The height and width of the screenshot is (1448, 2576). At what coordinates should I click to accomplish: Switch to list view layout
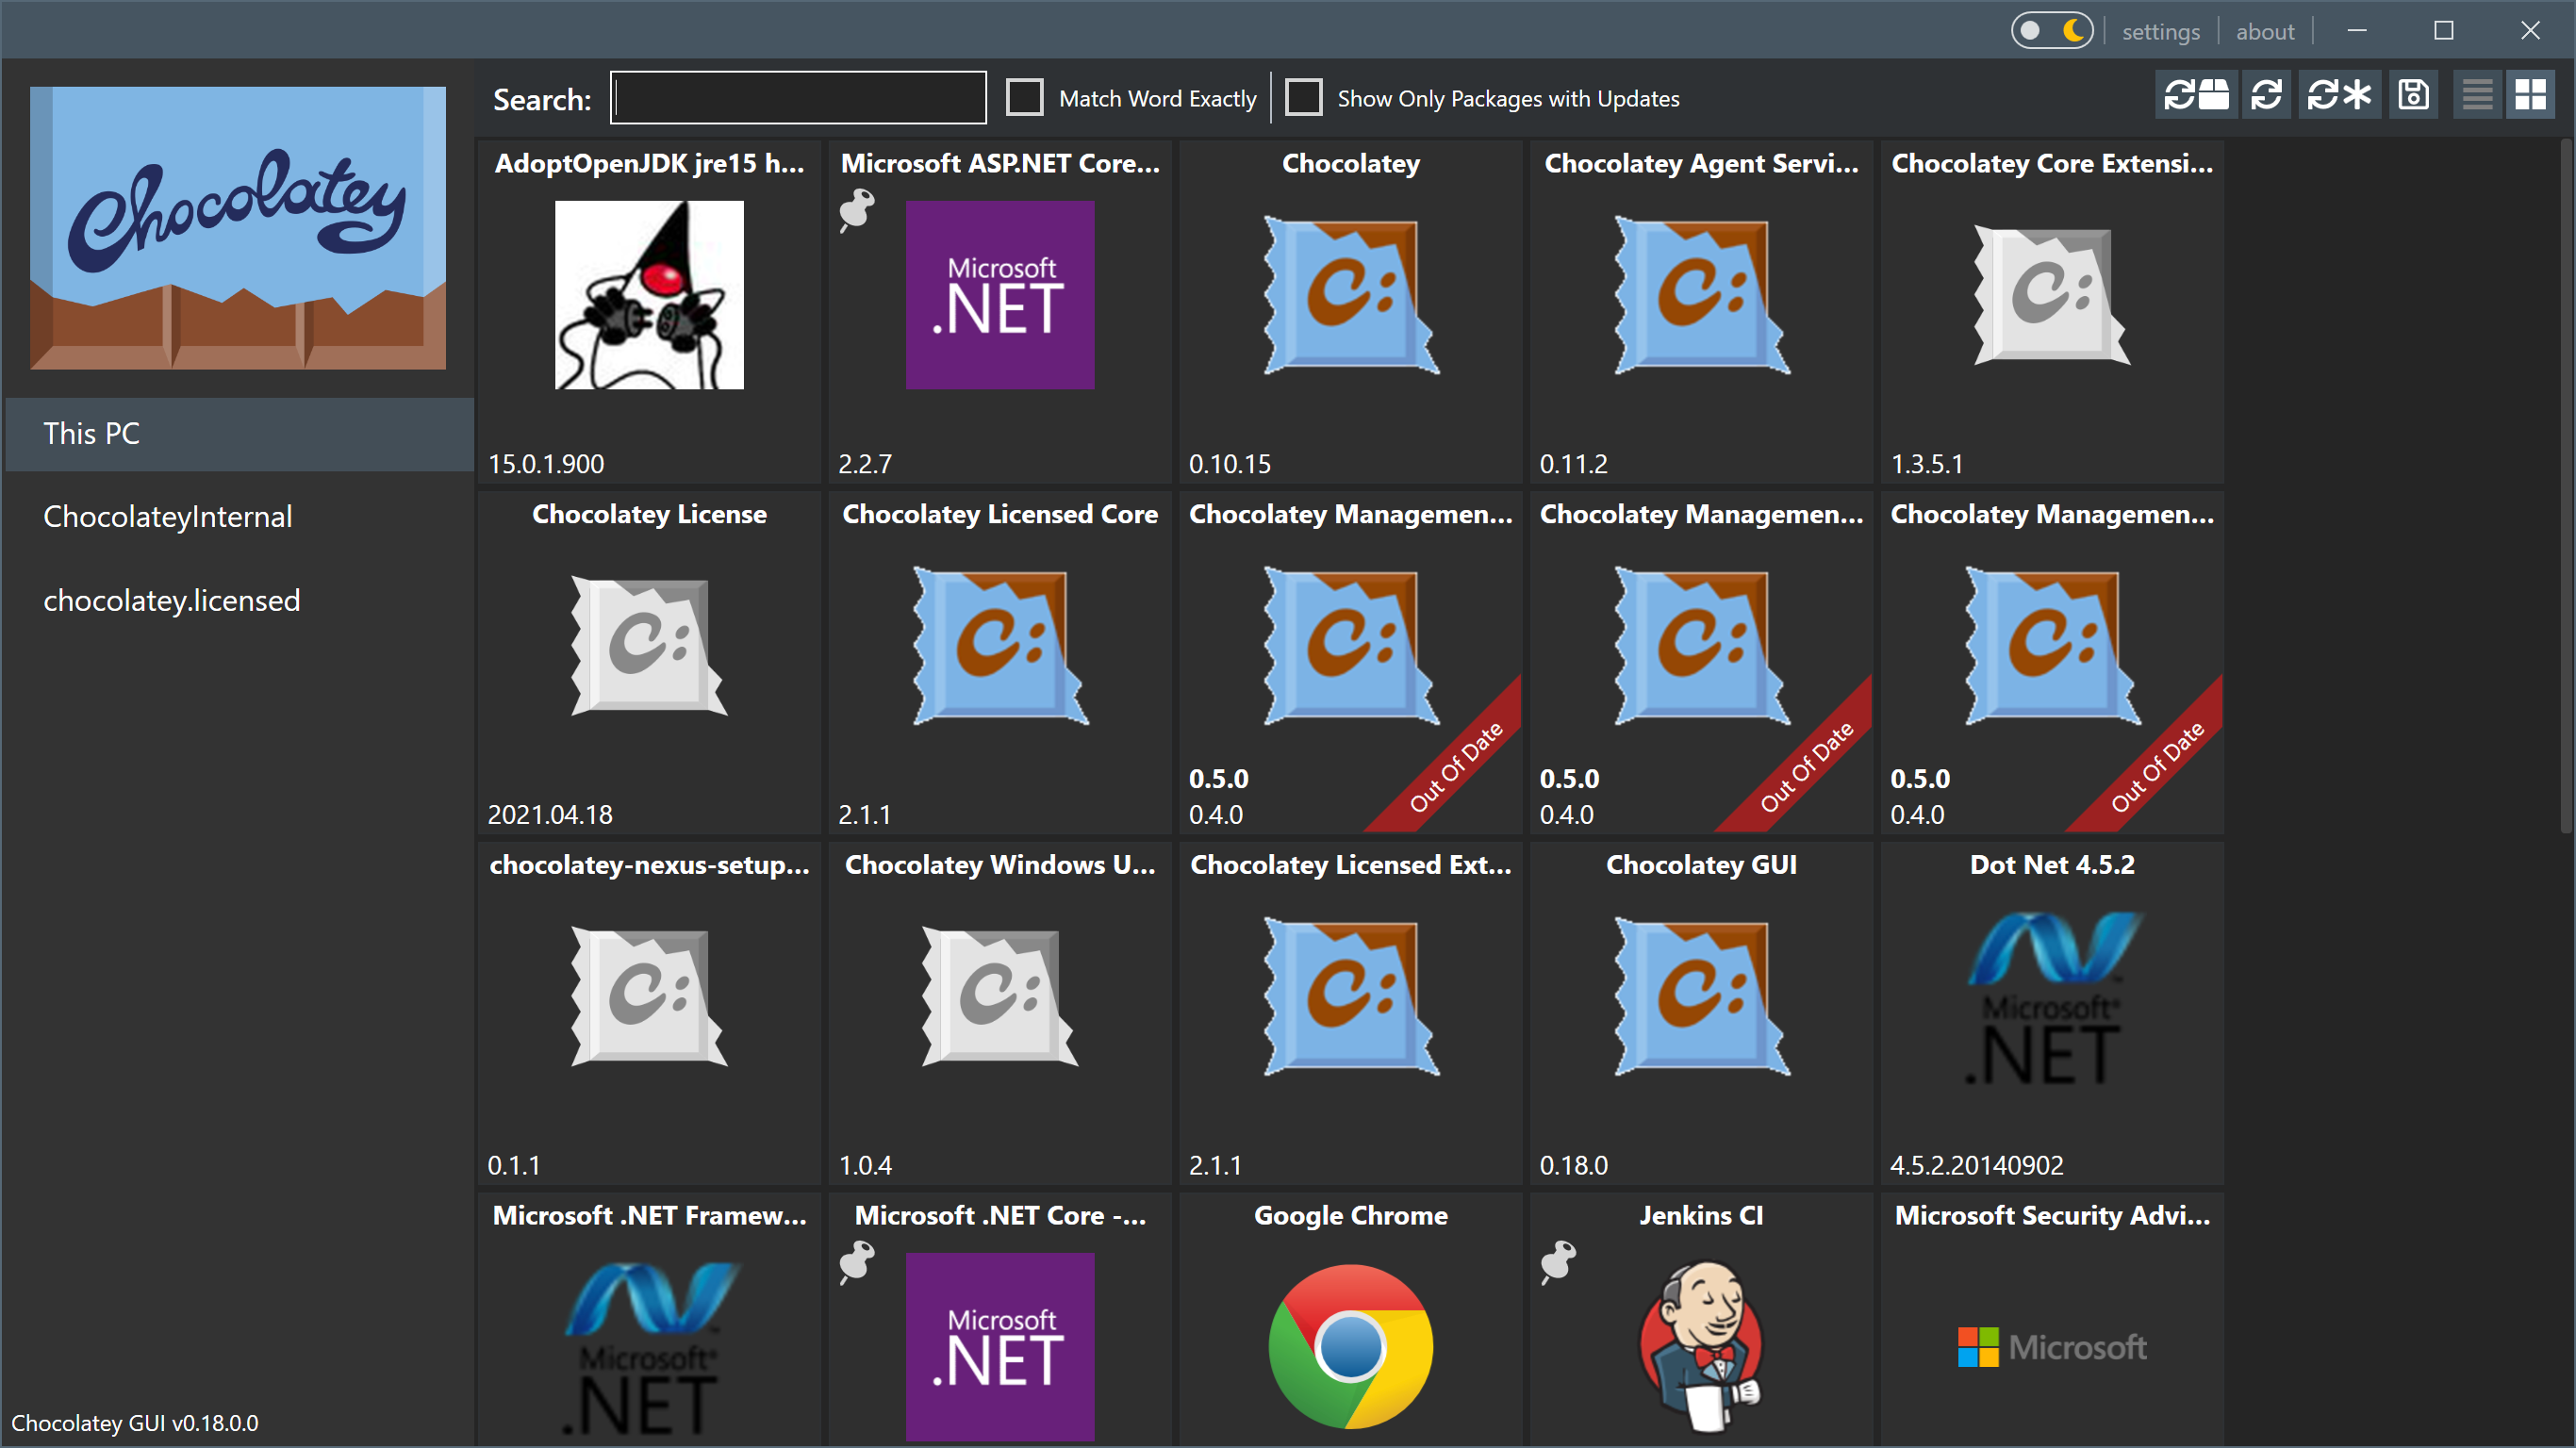(2477, 96)
